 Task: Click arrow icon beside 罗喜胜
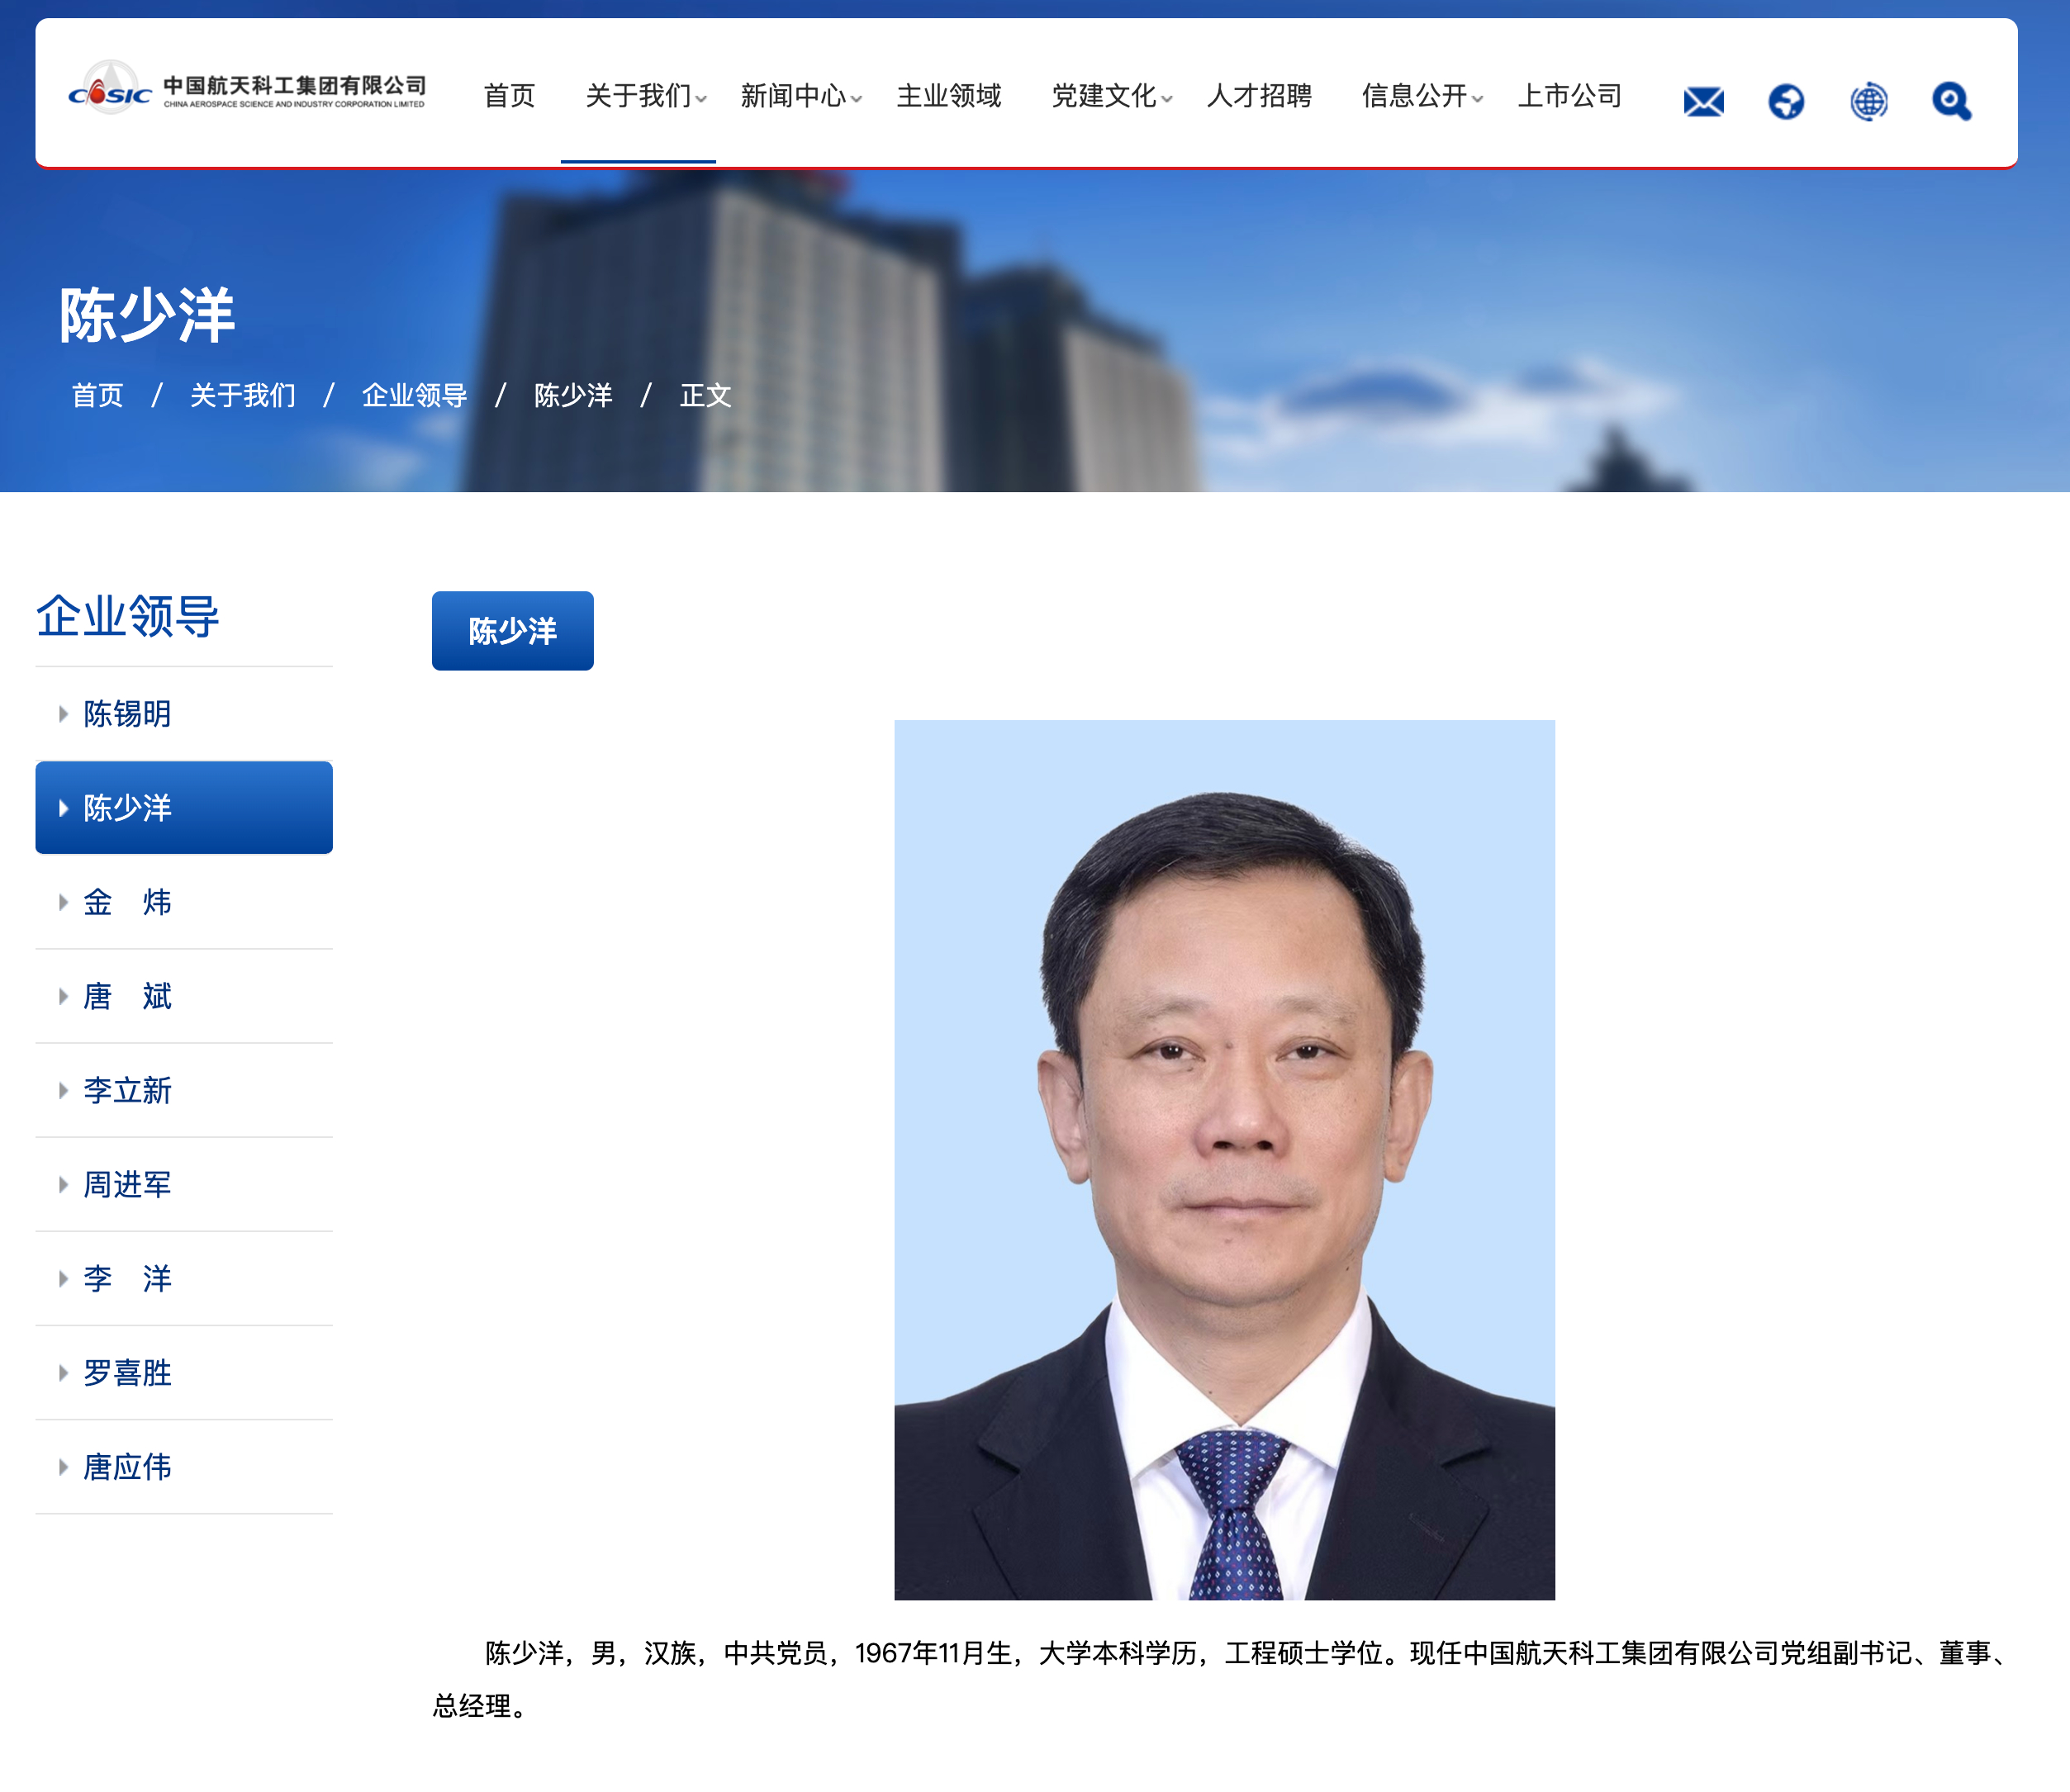(x=63, y=1373)
